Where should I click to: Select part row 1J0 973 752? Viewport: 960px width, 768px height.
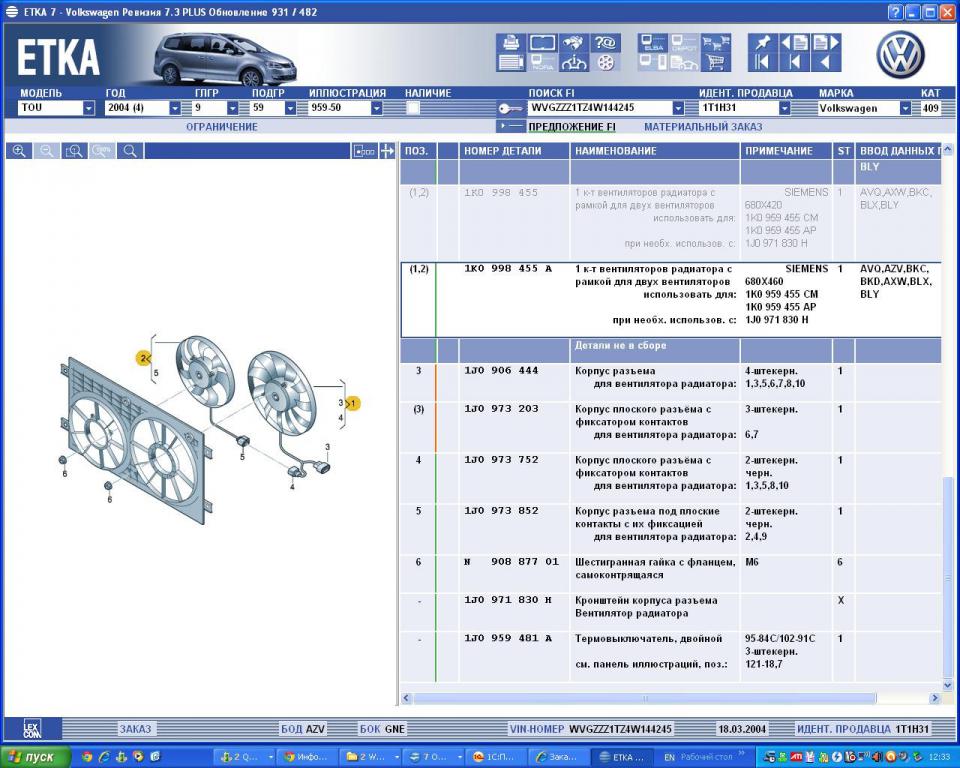pos(671,478)
